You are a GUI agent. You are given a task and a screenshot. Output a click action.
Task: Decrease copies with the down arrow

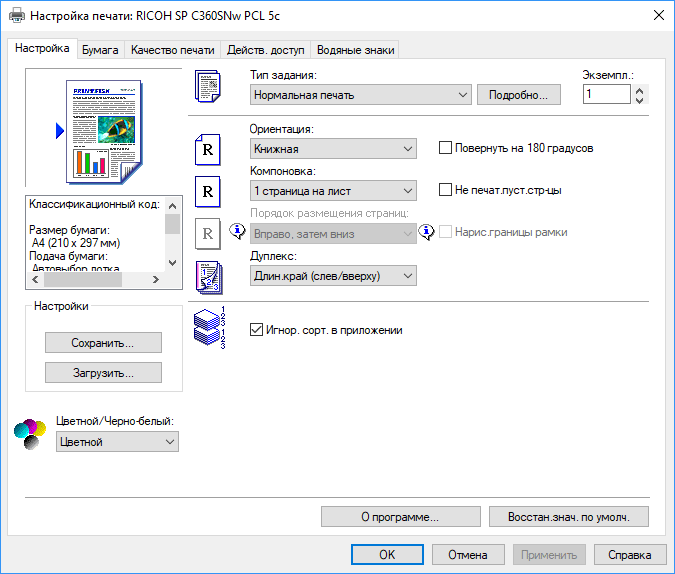(640, 99)
